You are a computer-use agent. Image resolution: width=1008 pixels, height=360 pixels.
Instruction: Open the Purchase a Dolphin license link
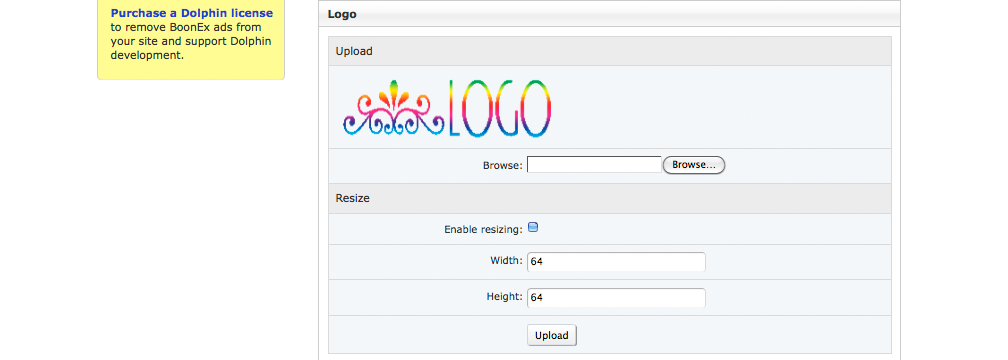tap(192, 13)
